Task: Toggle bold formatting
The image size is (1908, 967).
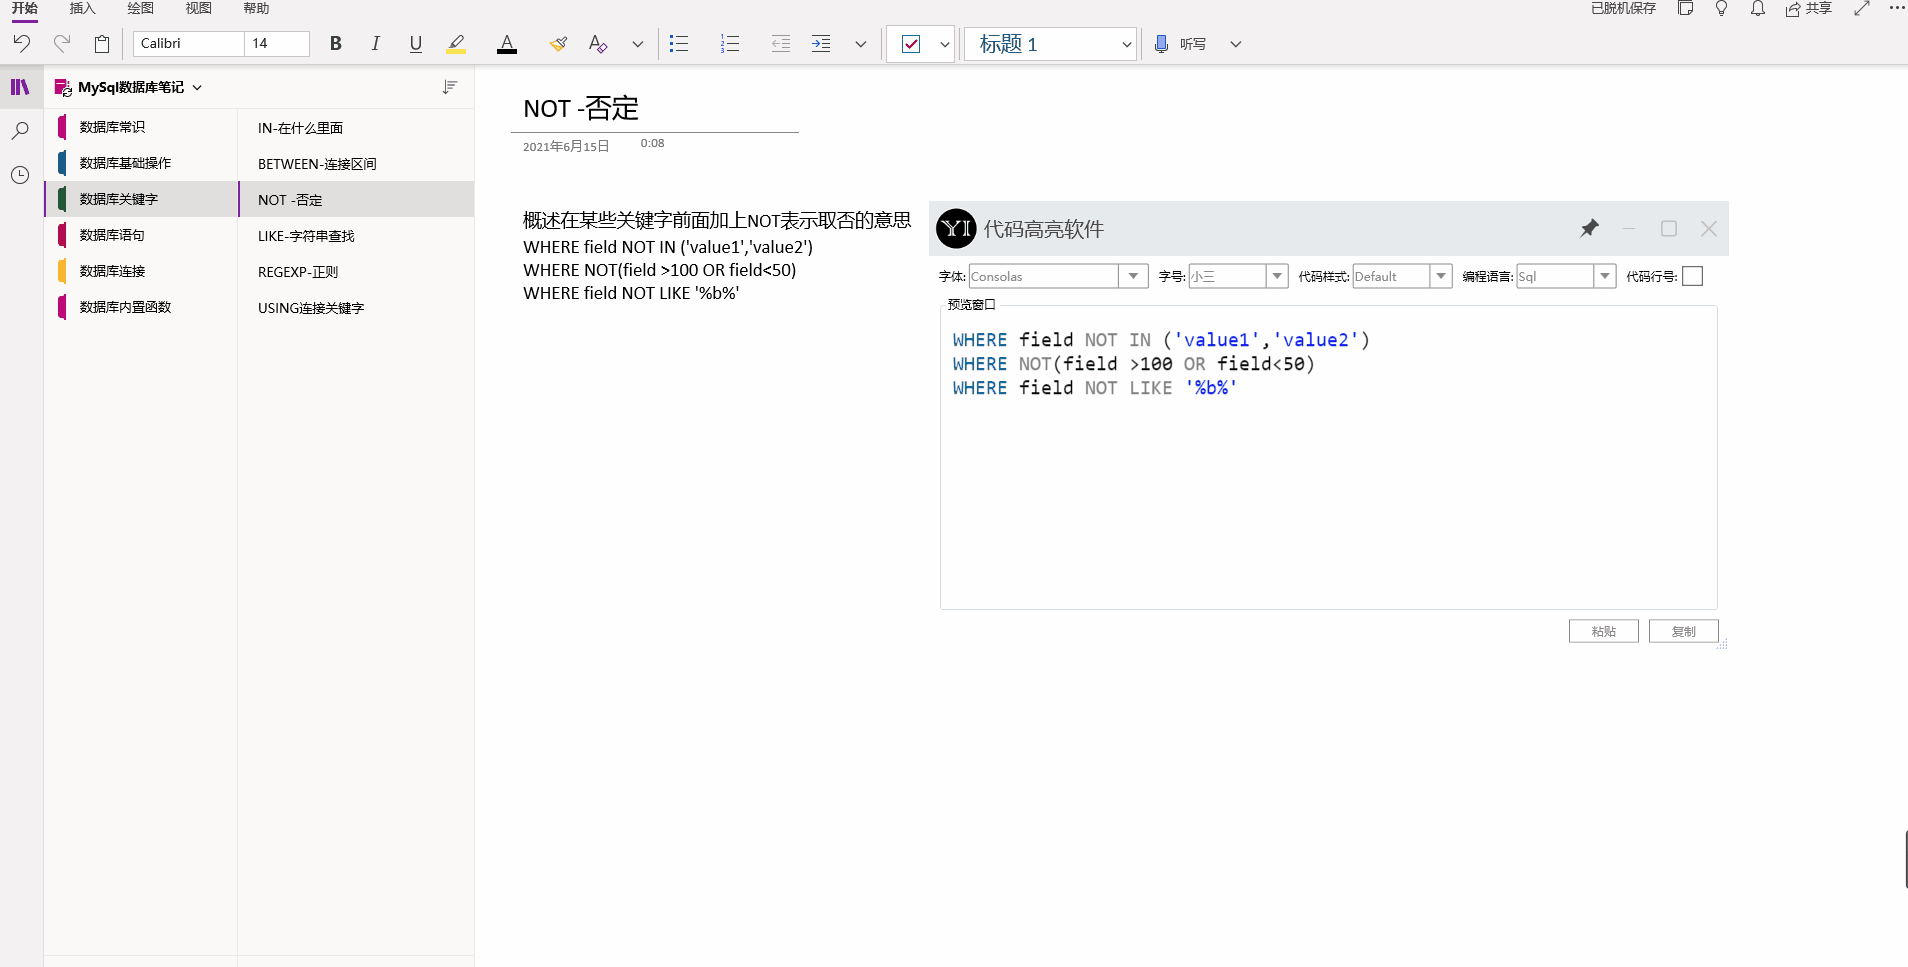Action: (336, 43)
